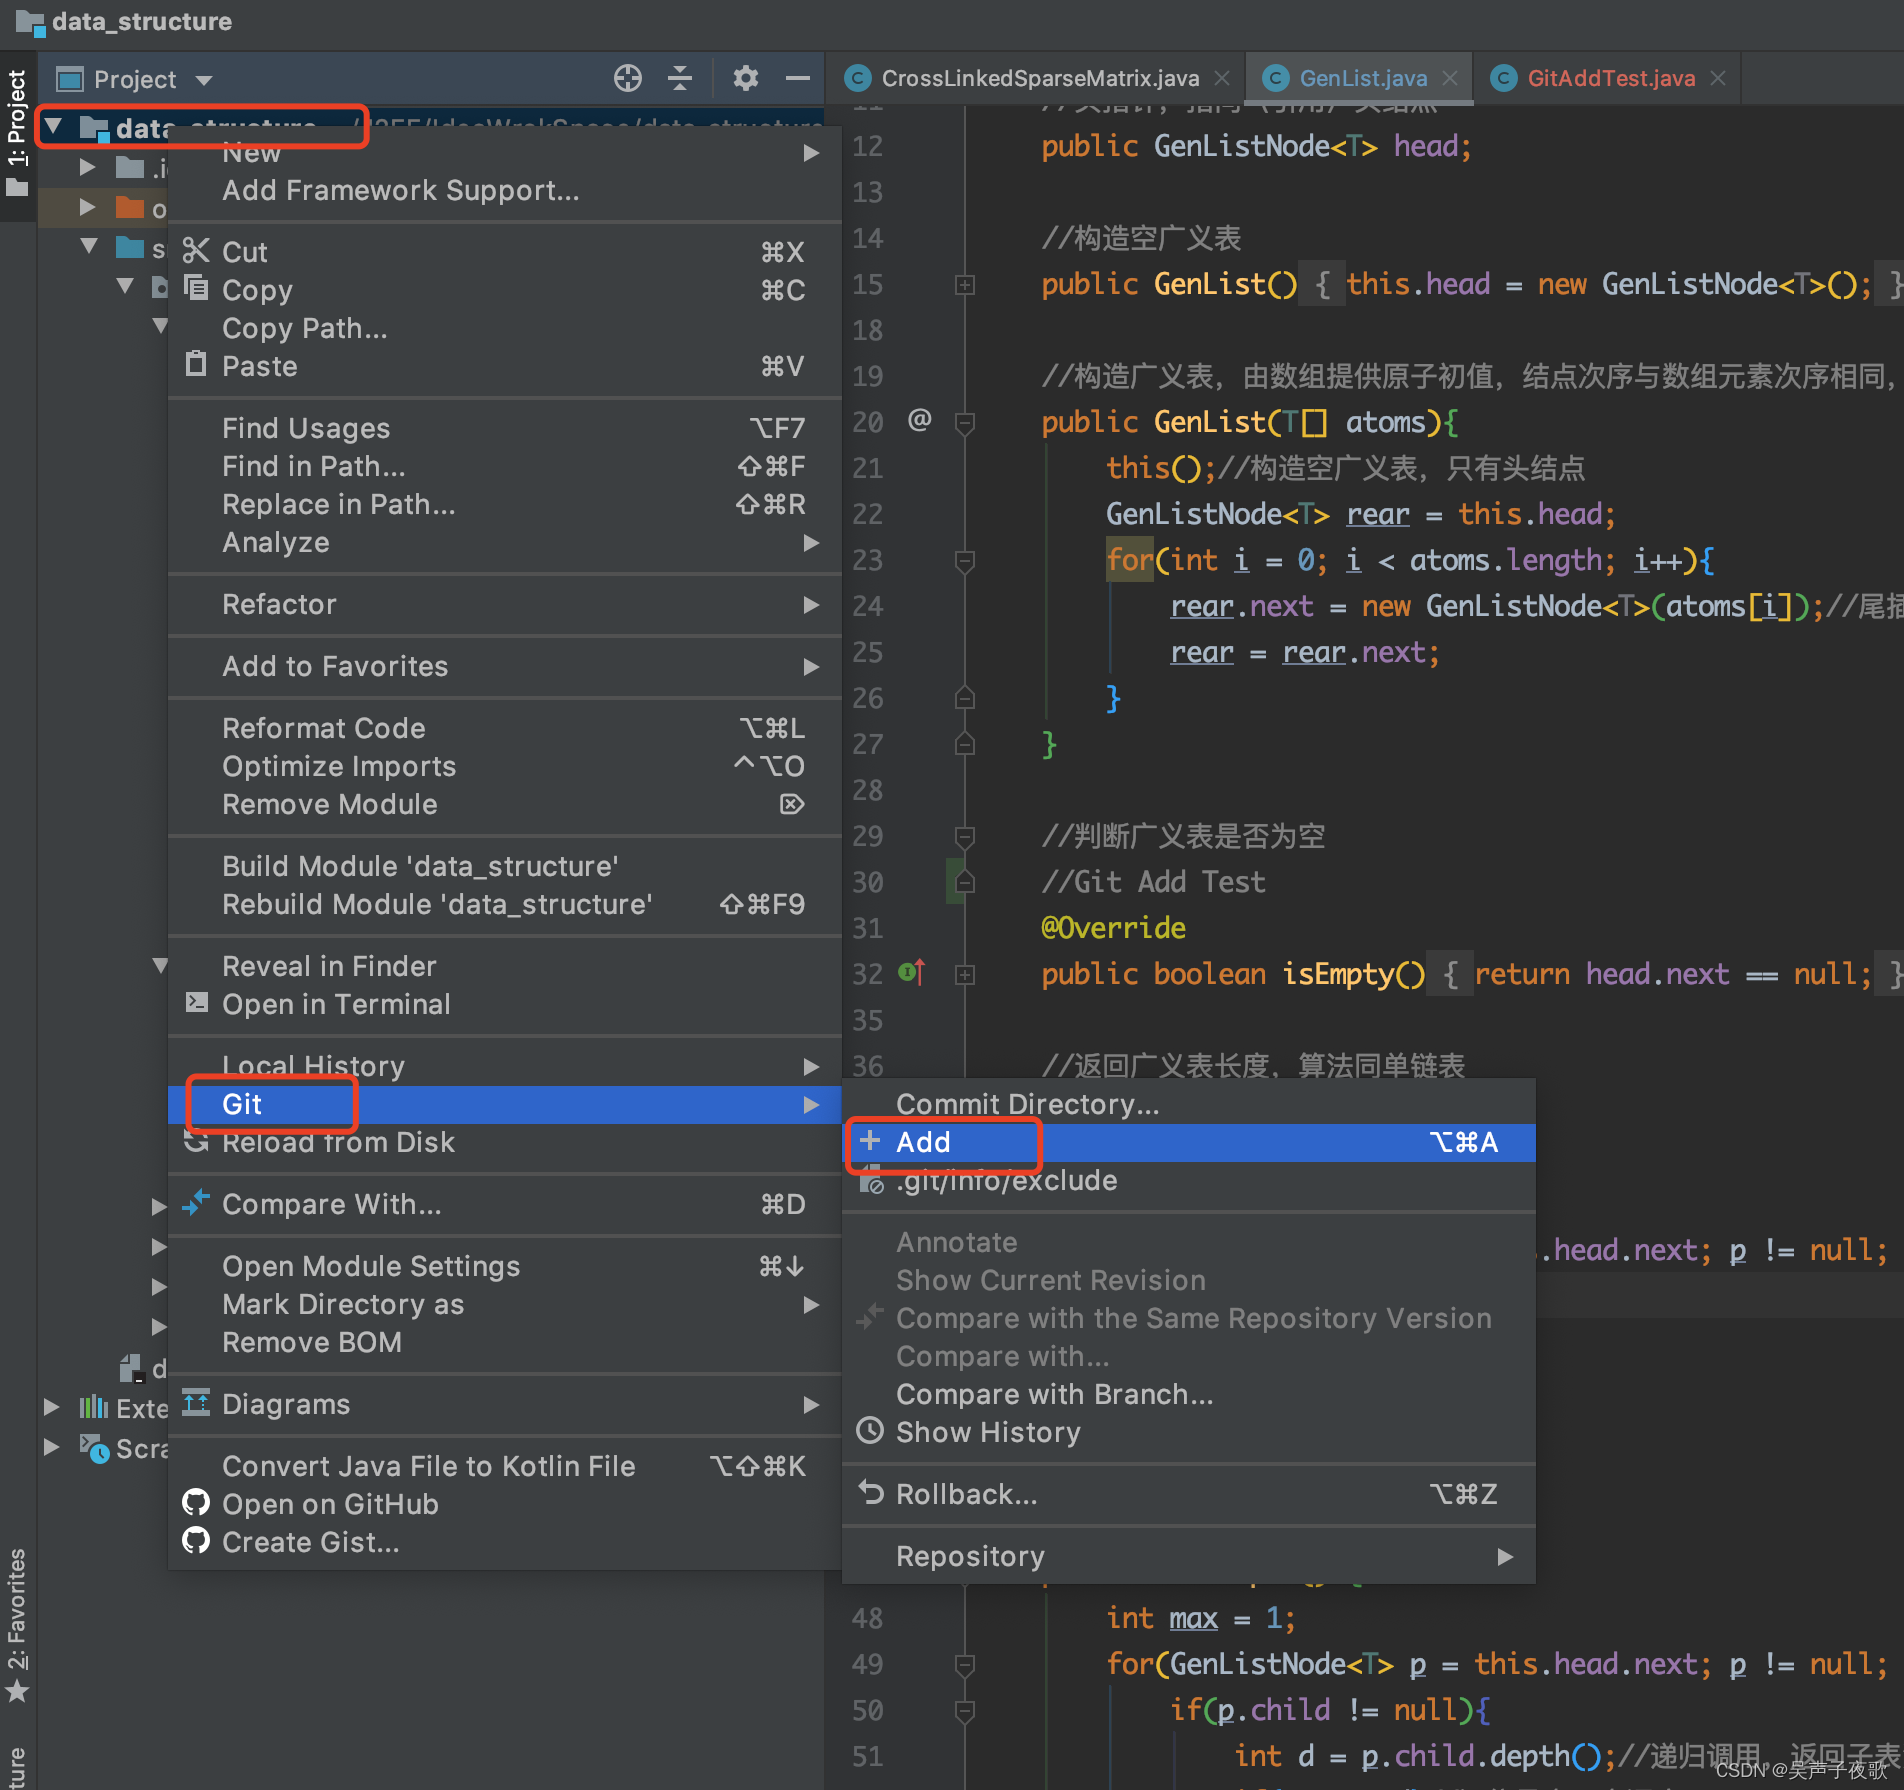
Task: Expand Scratches tree node
Action: pyautogui.click(x=51, y=1447)
